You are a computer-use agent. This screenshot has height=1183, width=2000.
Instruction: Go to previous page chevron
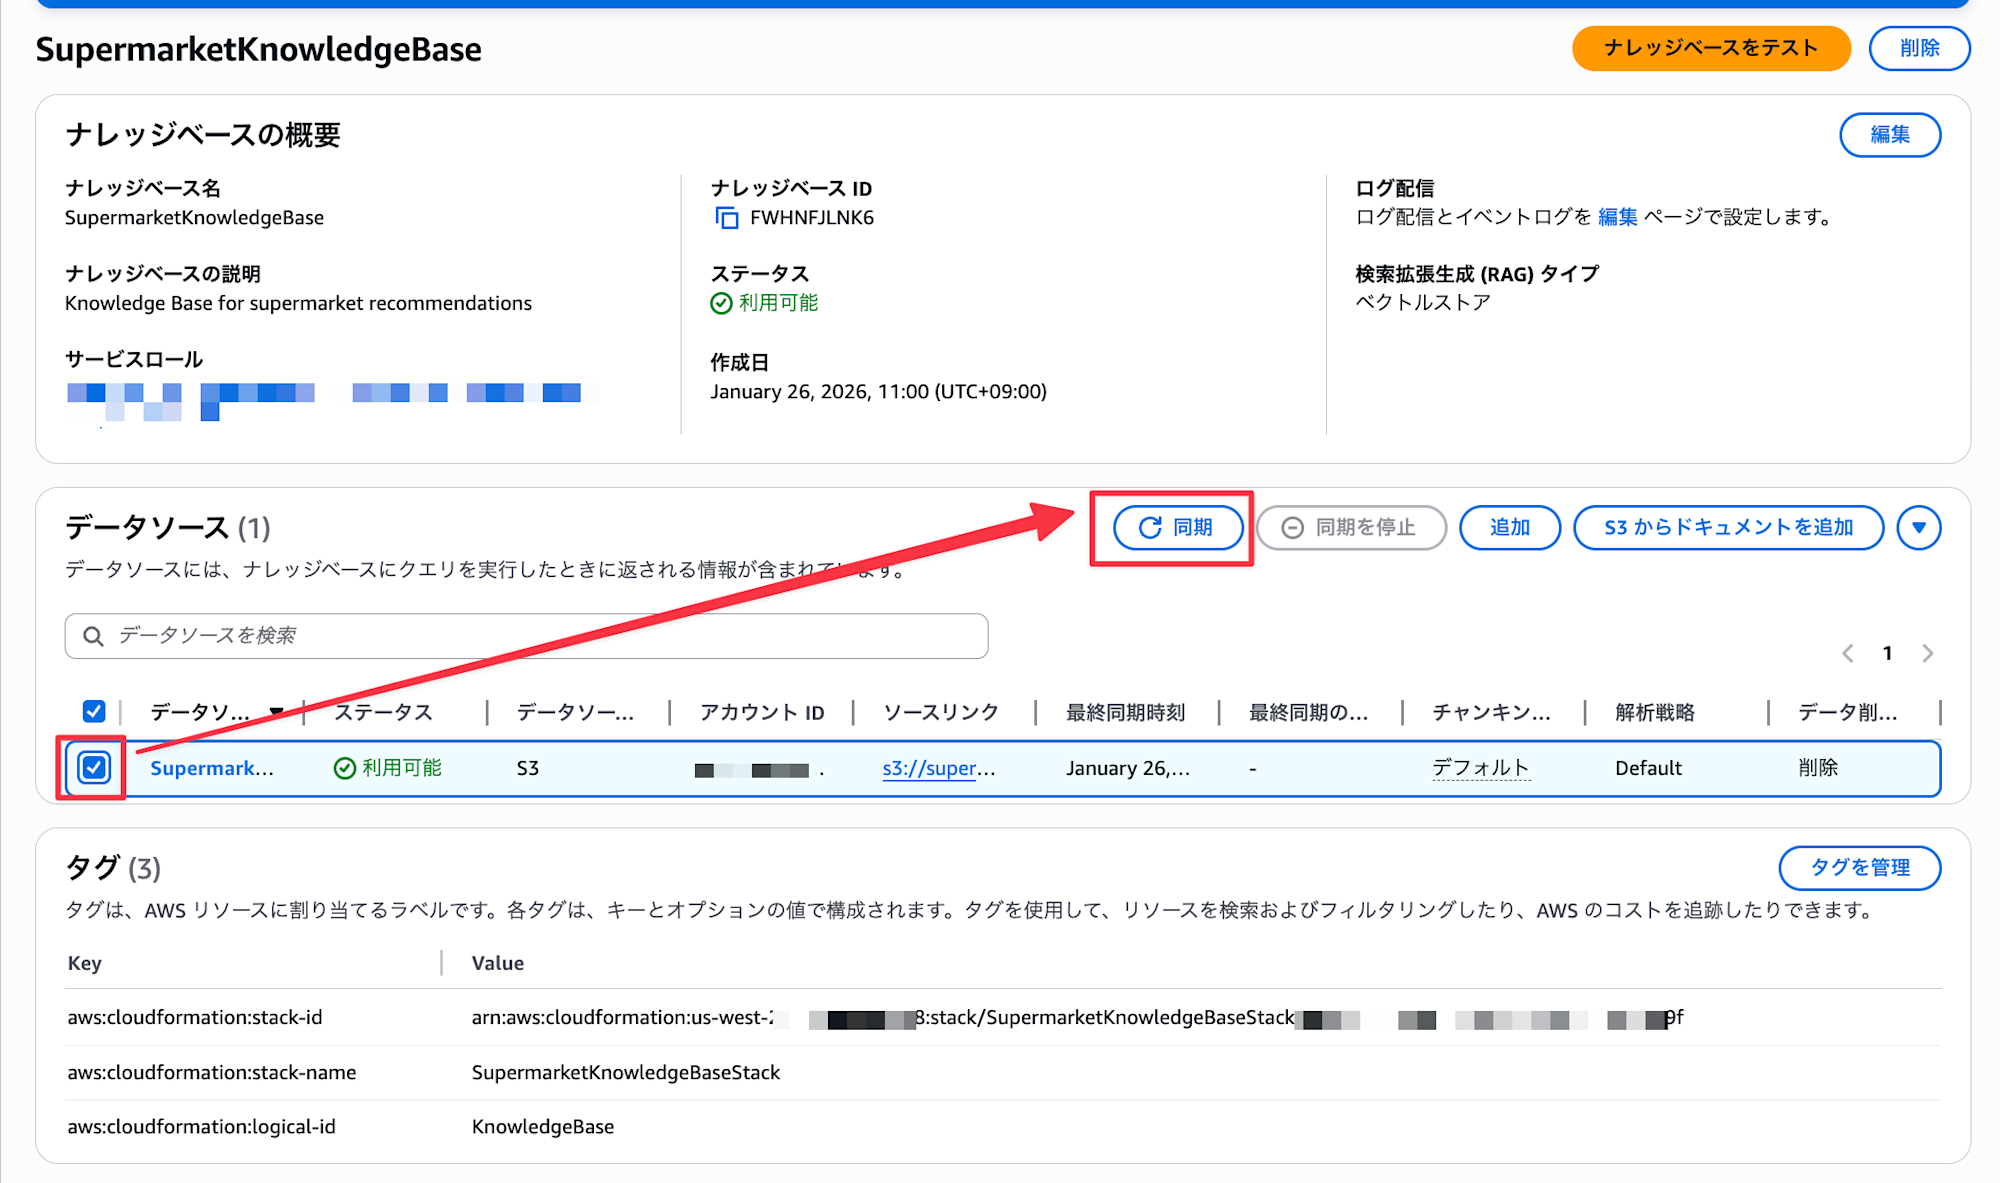[x=1848, y=653]
